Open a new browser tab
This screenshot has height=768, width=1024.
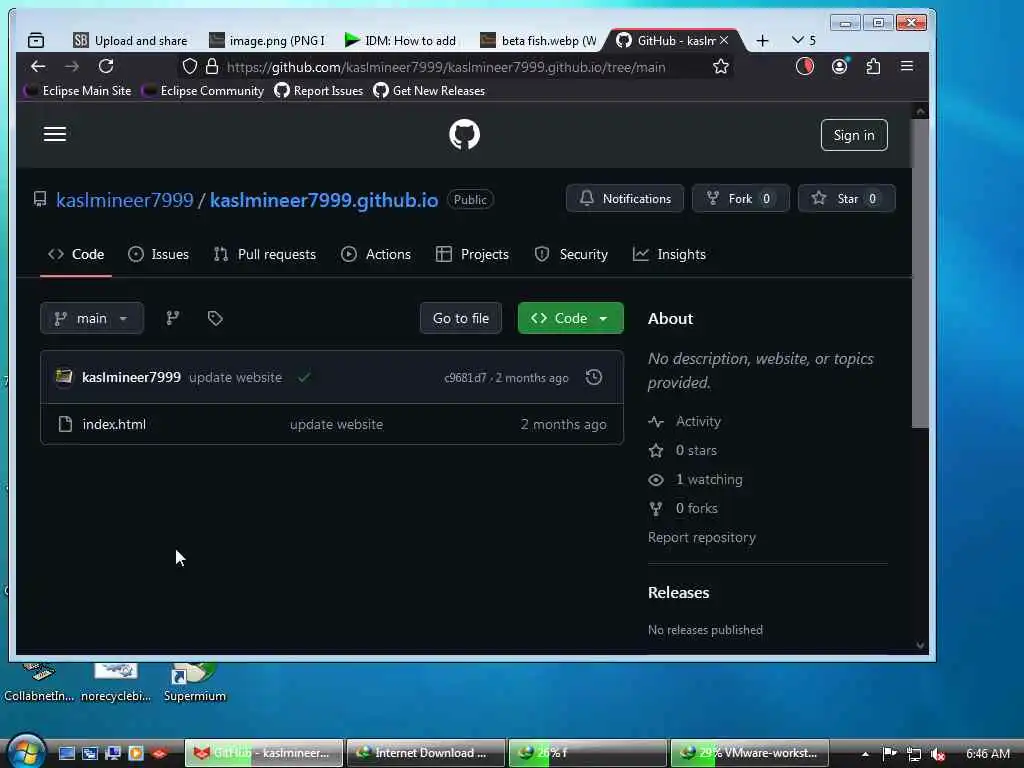762,40
